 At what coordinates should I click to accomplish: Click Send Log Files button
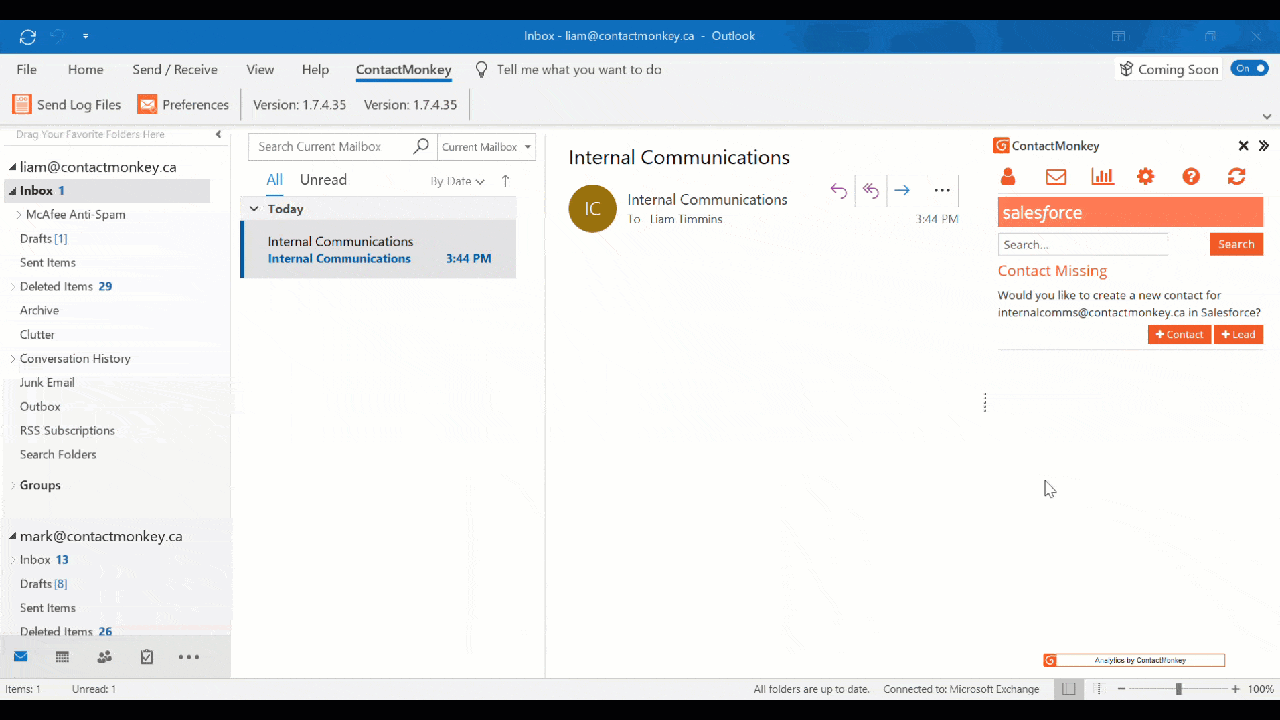click(67, 104)
